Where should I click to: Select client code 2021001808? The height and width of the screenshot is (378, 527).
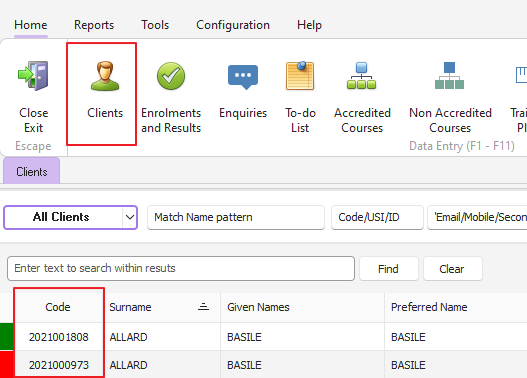click(58, 337)
